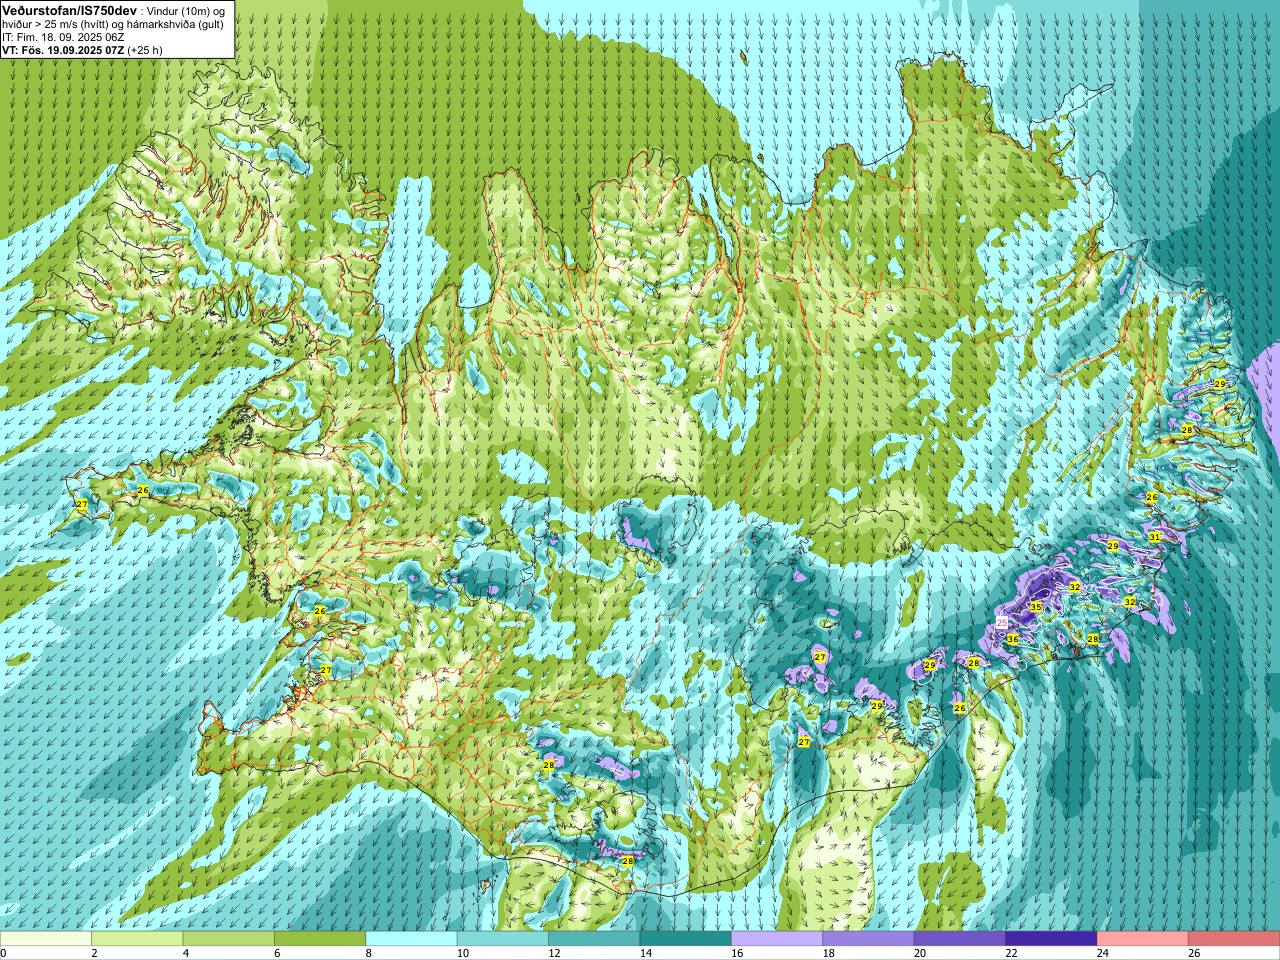Click the legend scale value 18
Screen dimensions: 1280x960
click(x=828, y=953)
